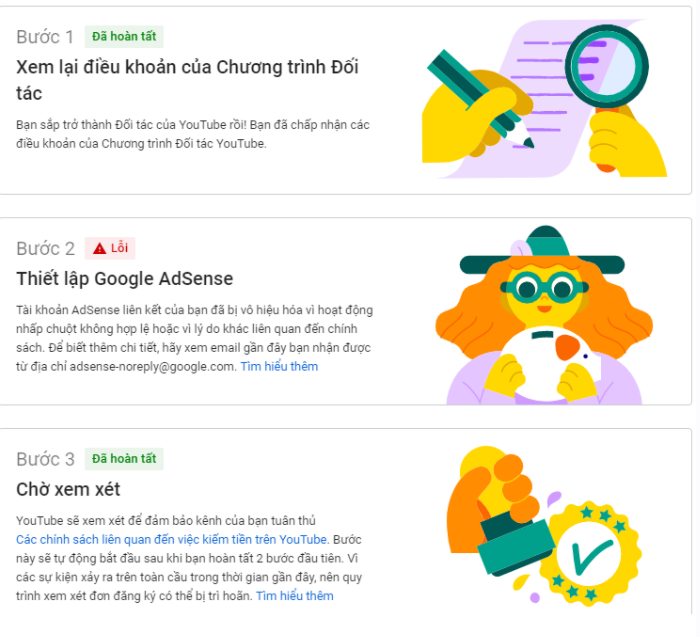Open "Tìm hiểu thêm" link in AdSense step
The image size is (700, 637).
coord(279,366)
